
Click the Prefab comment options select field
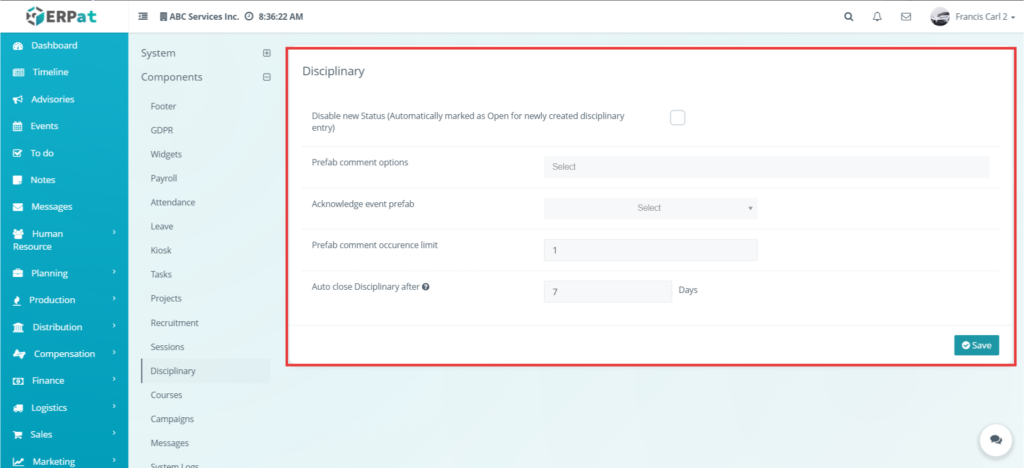pyautogui.click(x=766, y=167)
